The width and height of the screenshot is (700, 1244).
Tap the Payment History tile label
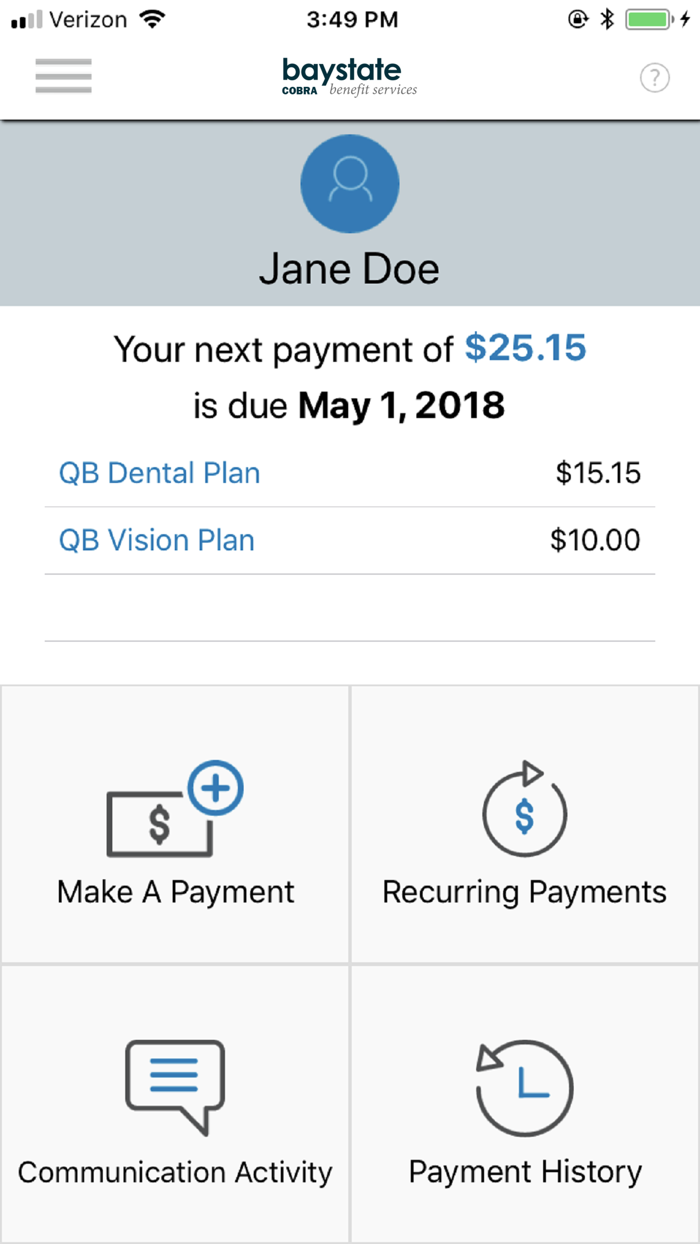point(525,1171)
